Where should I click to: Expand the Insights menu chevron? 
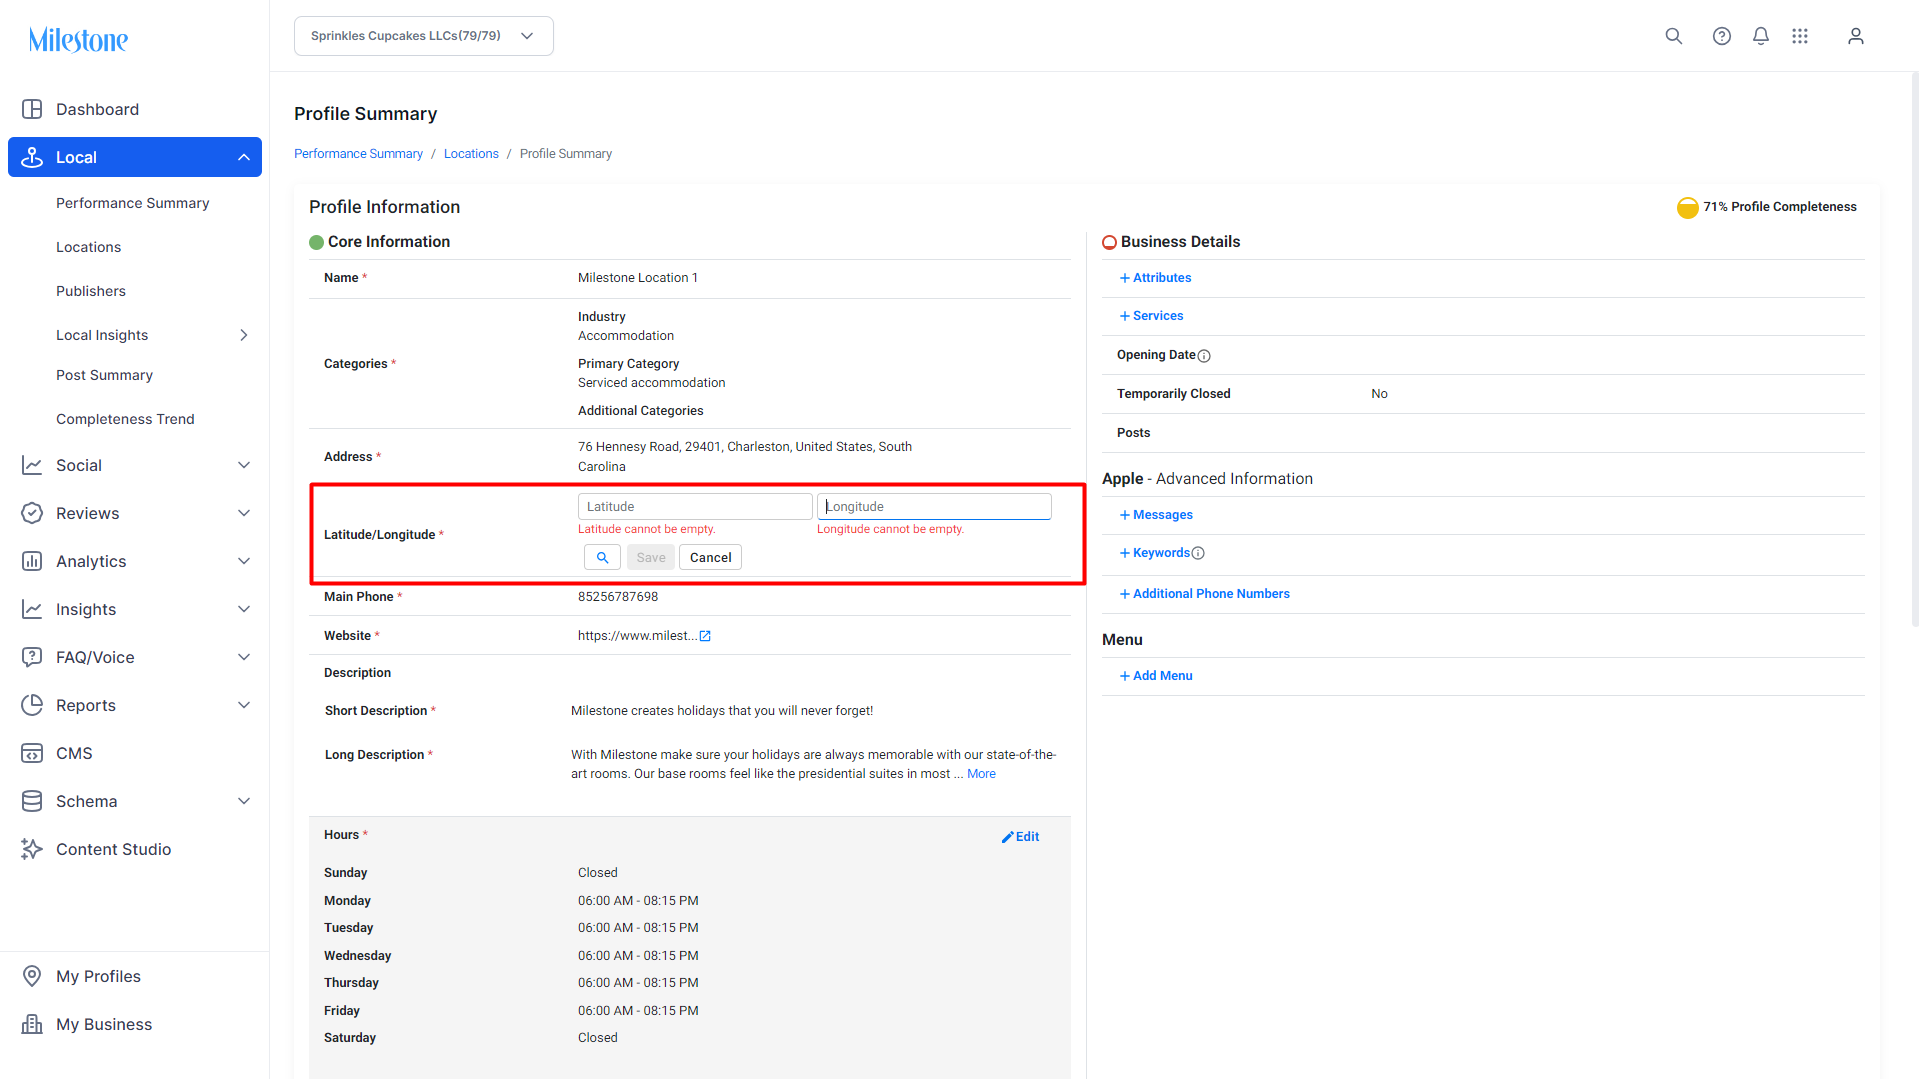point(244,609)
